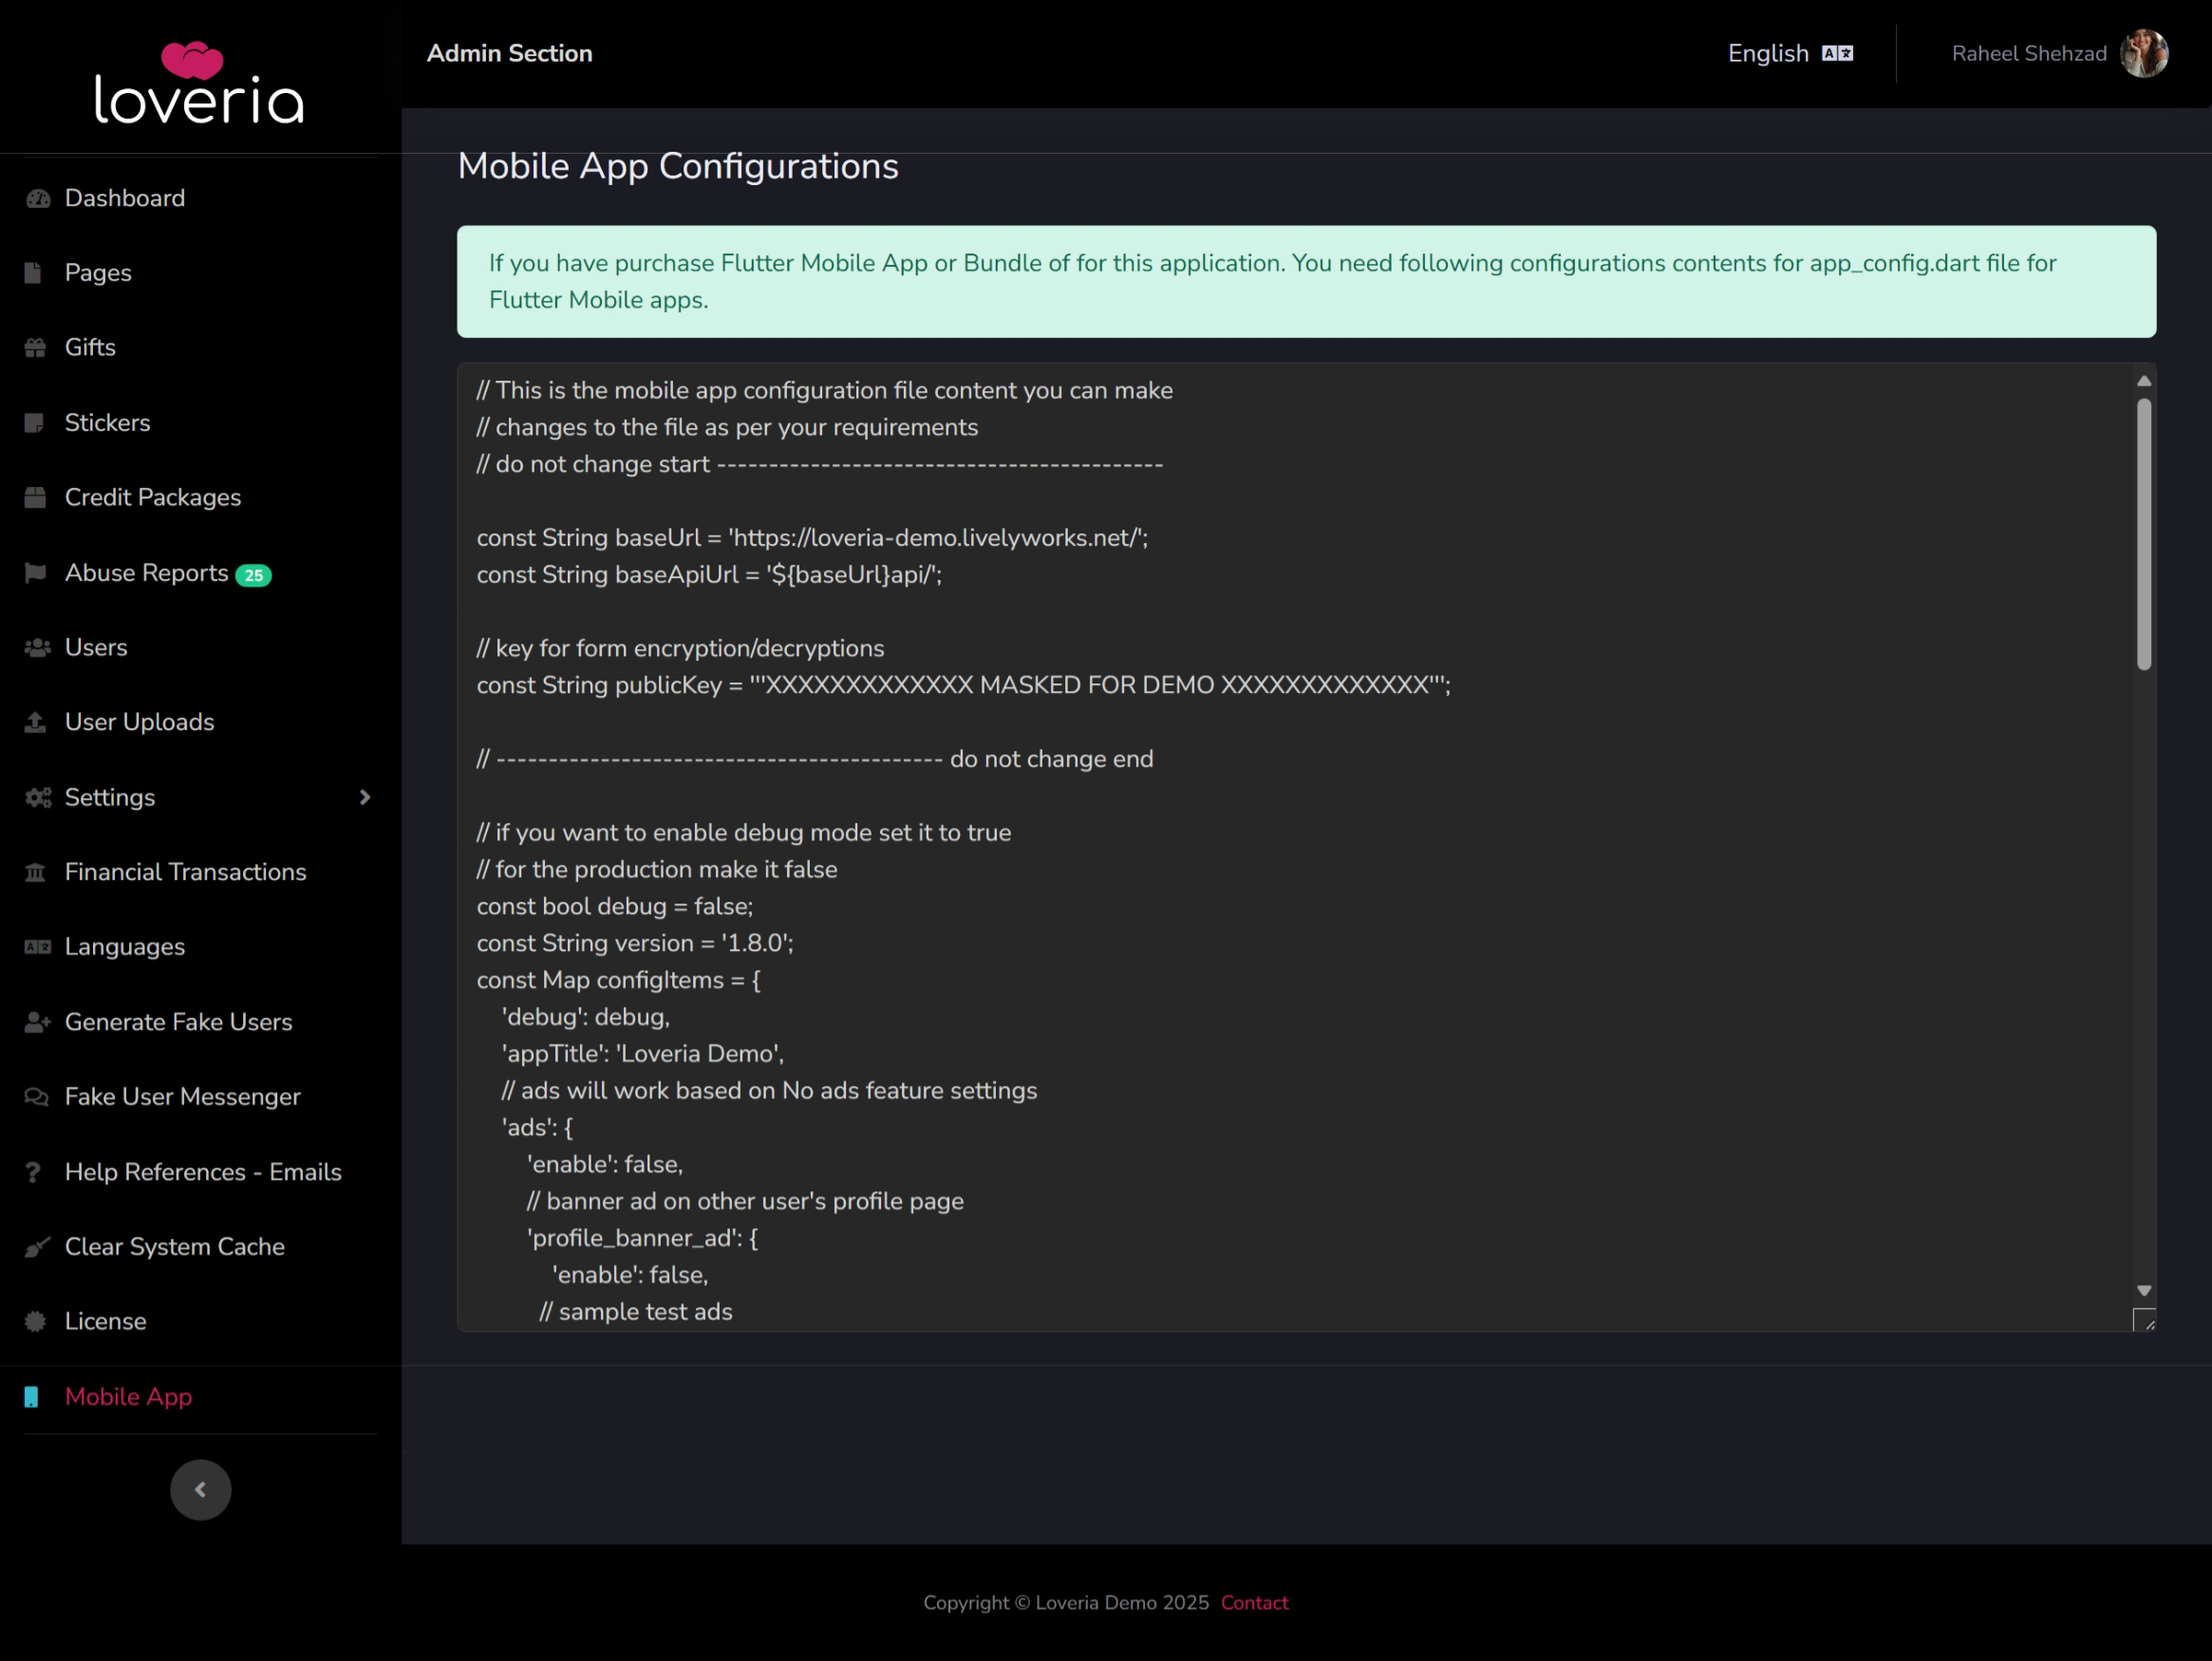The height and width of the screenshot is (1661, 2212).
Task: Click the Raheel Shehzad profile avatar
Action: (x=2144, y=53)
